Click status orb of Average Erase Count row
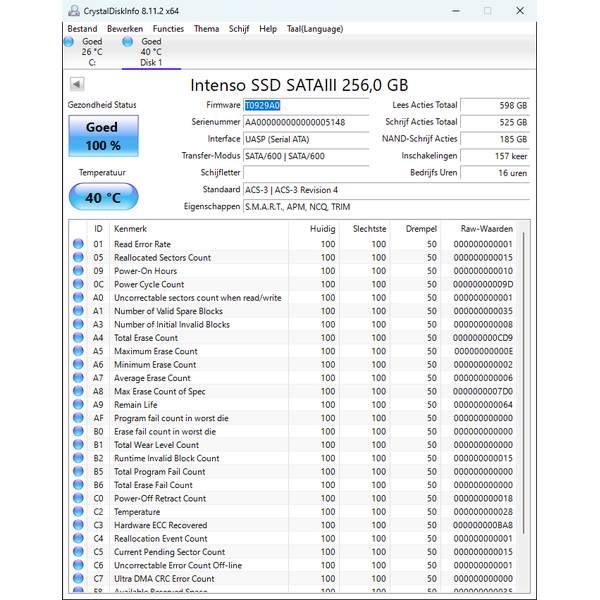The width and height of the screenshot is (600, 600). pyautogui.click(x=78, y=378)
